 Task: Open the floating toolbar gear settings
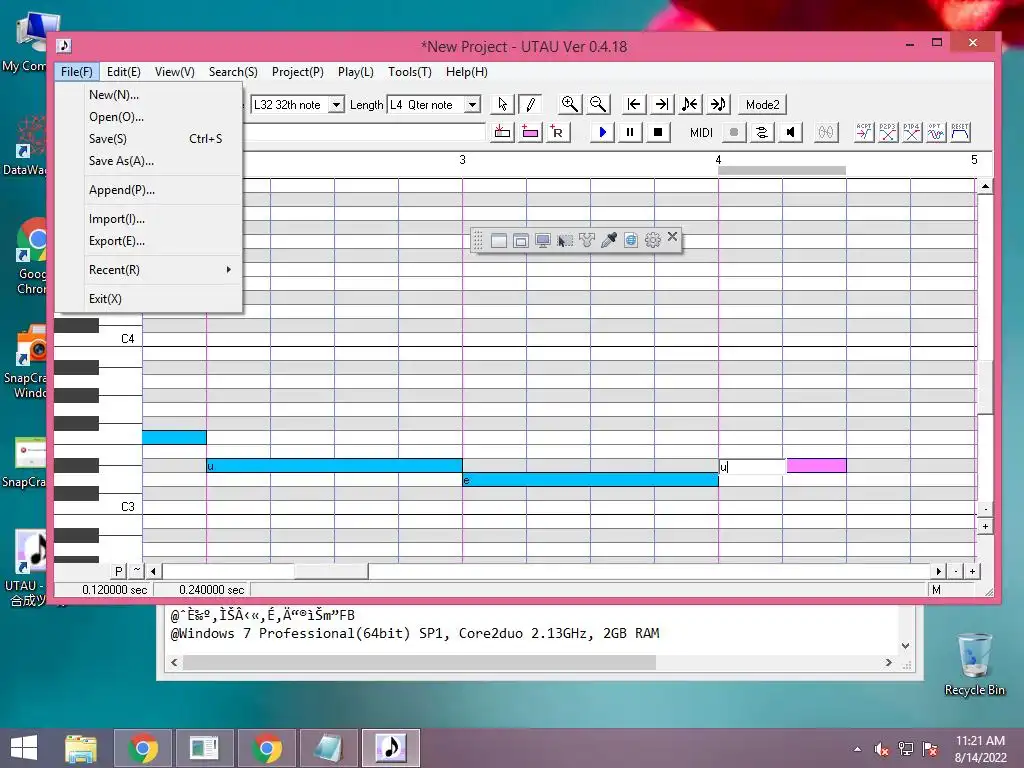652,240
